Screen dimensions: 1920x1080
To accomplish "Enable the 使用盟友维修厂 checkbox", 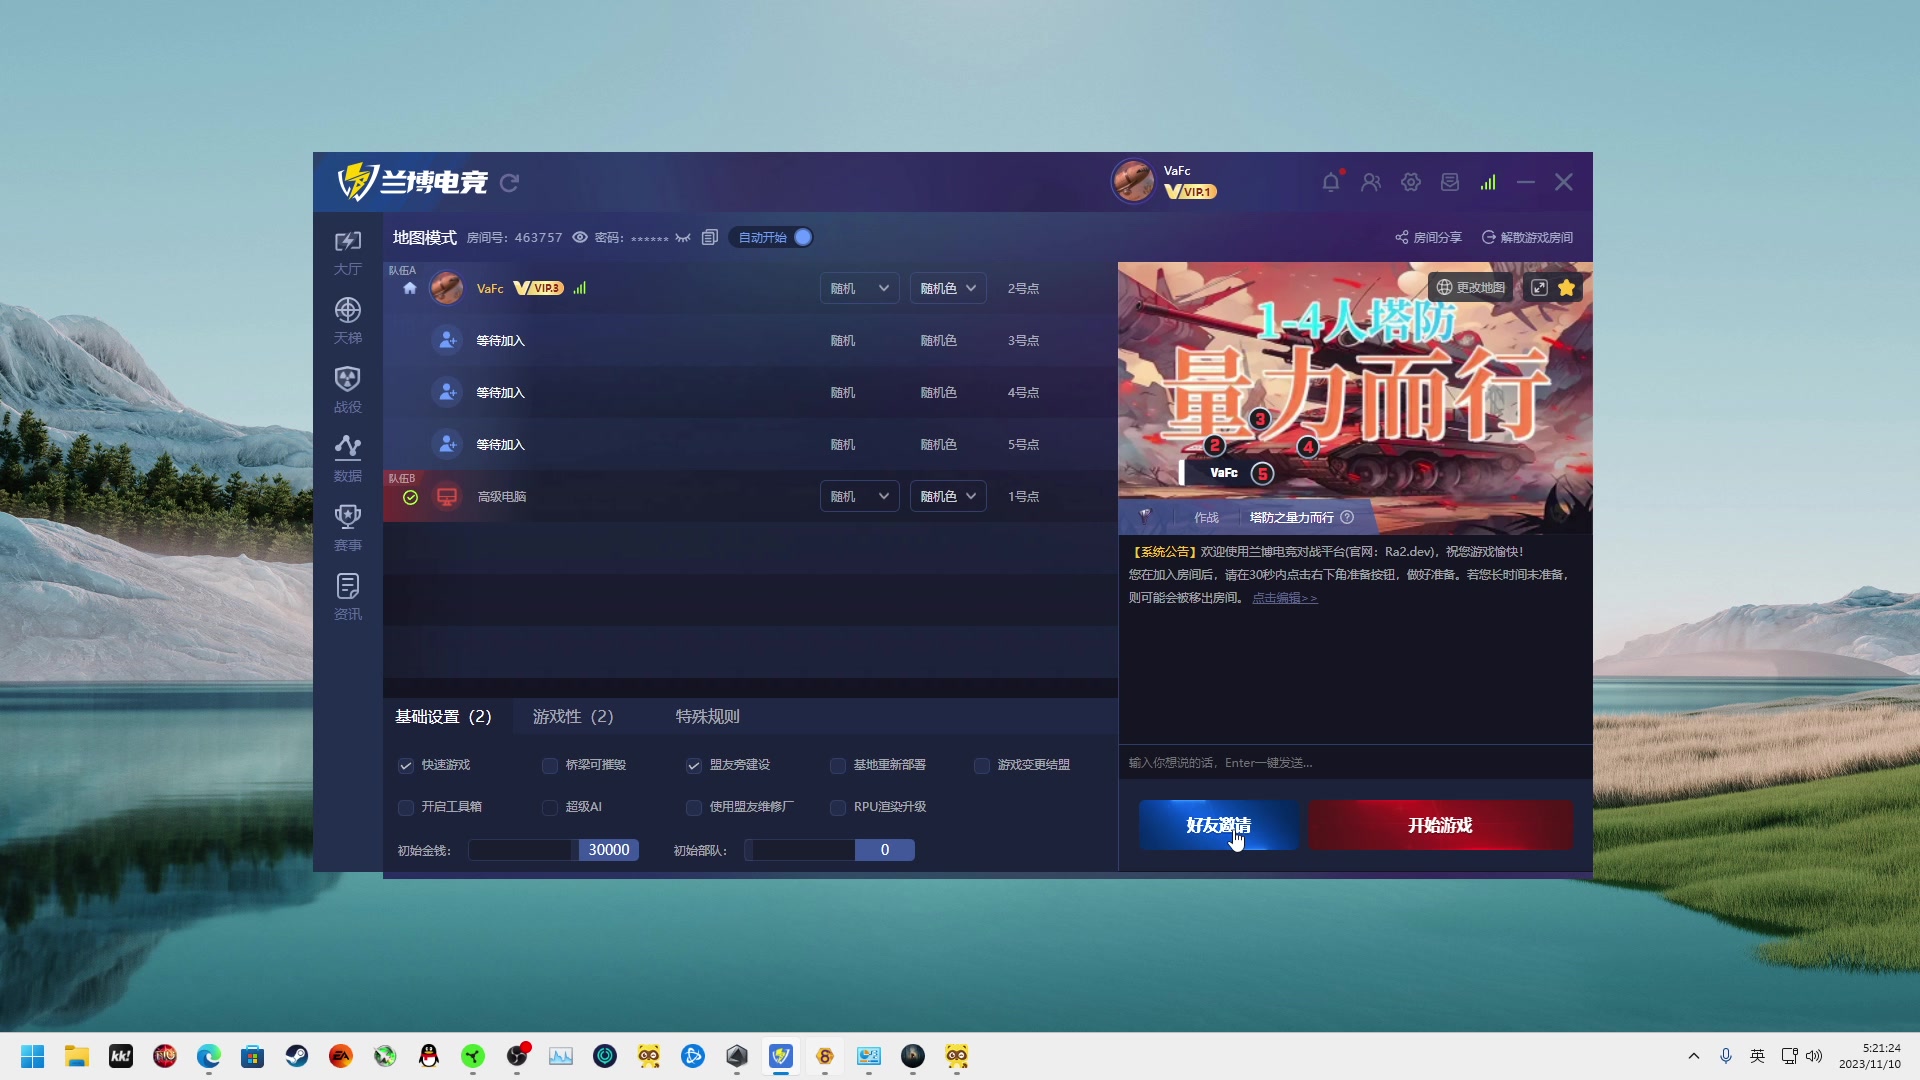I will tap(694, 808).
